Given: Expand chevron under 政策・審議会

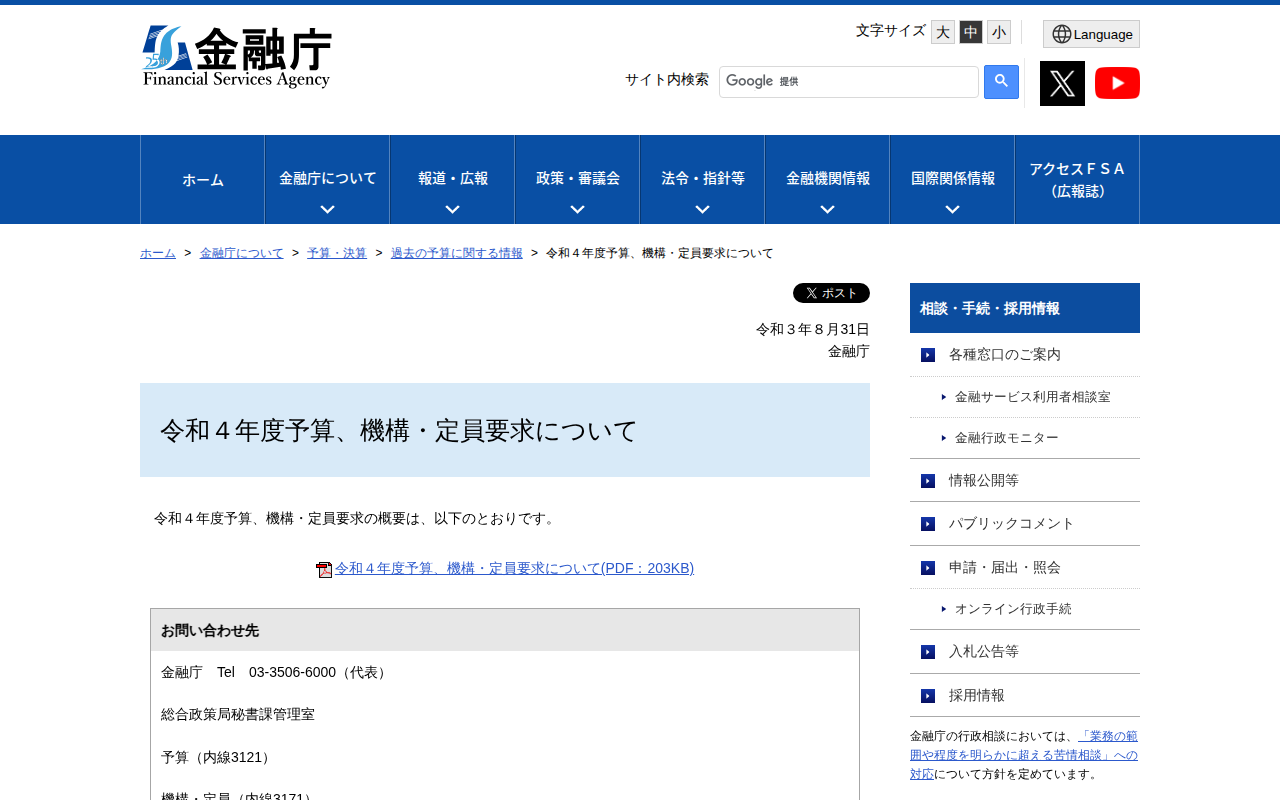Looking at the screenshot, I should tap(577, 209).
